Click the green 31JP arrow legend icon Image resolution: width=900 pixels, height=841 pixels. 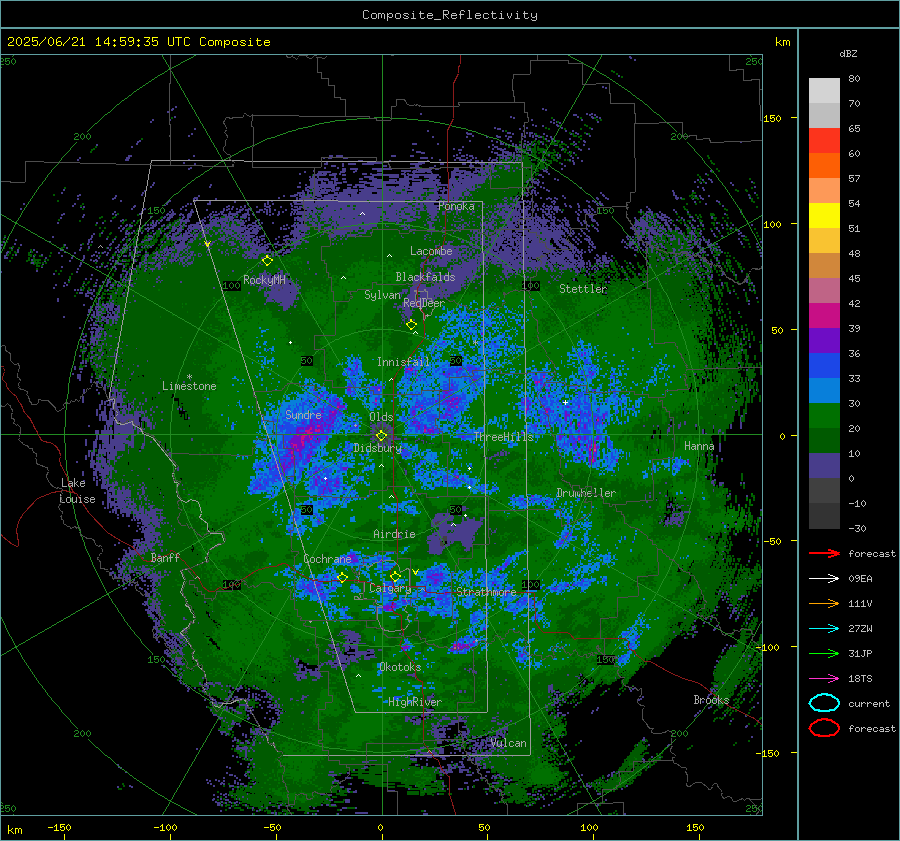tap(824, 653)
